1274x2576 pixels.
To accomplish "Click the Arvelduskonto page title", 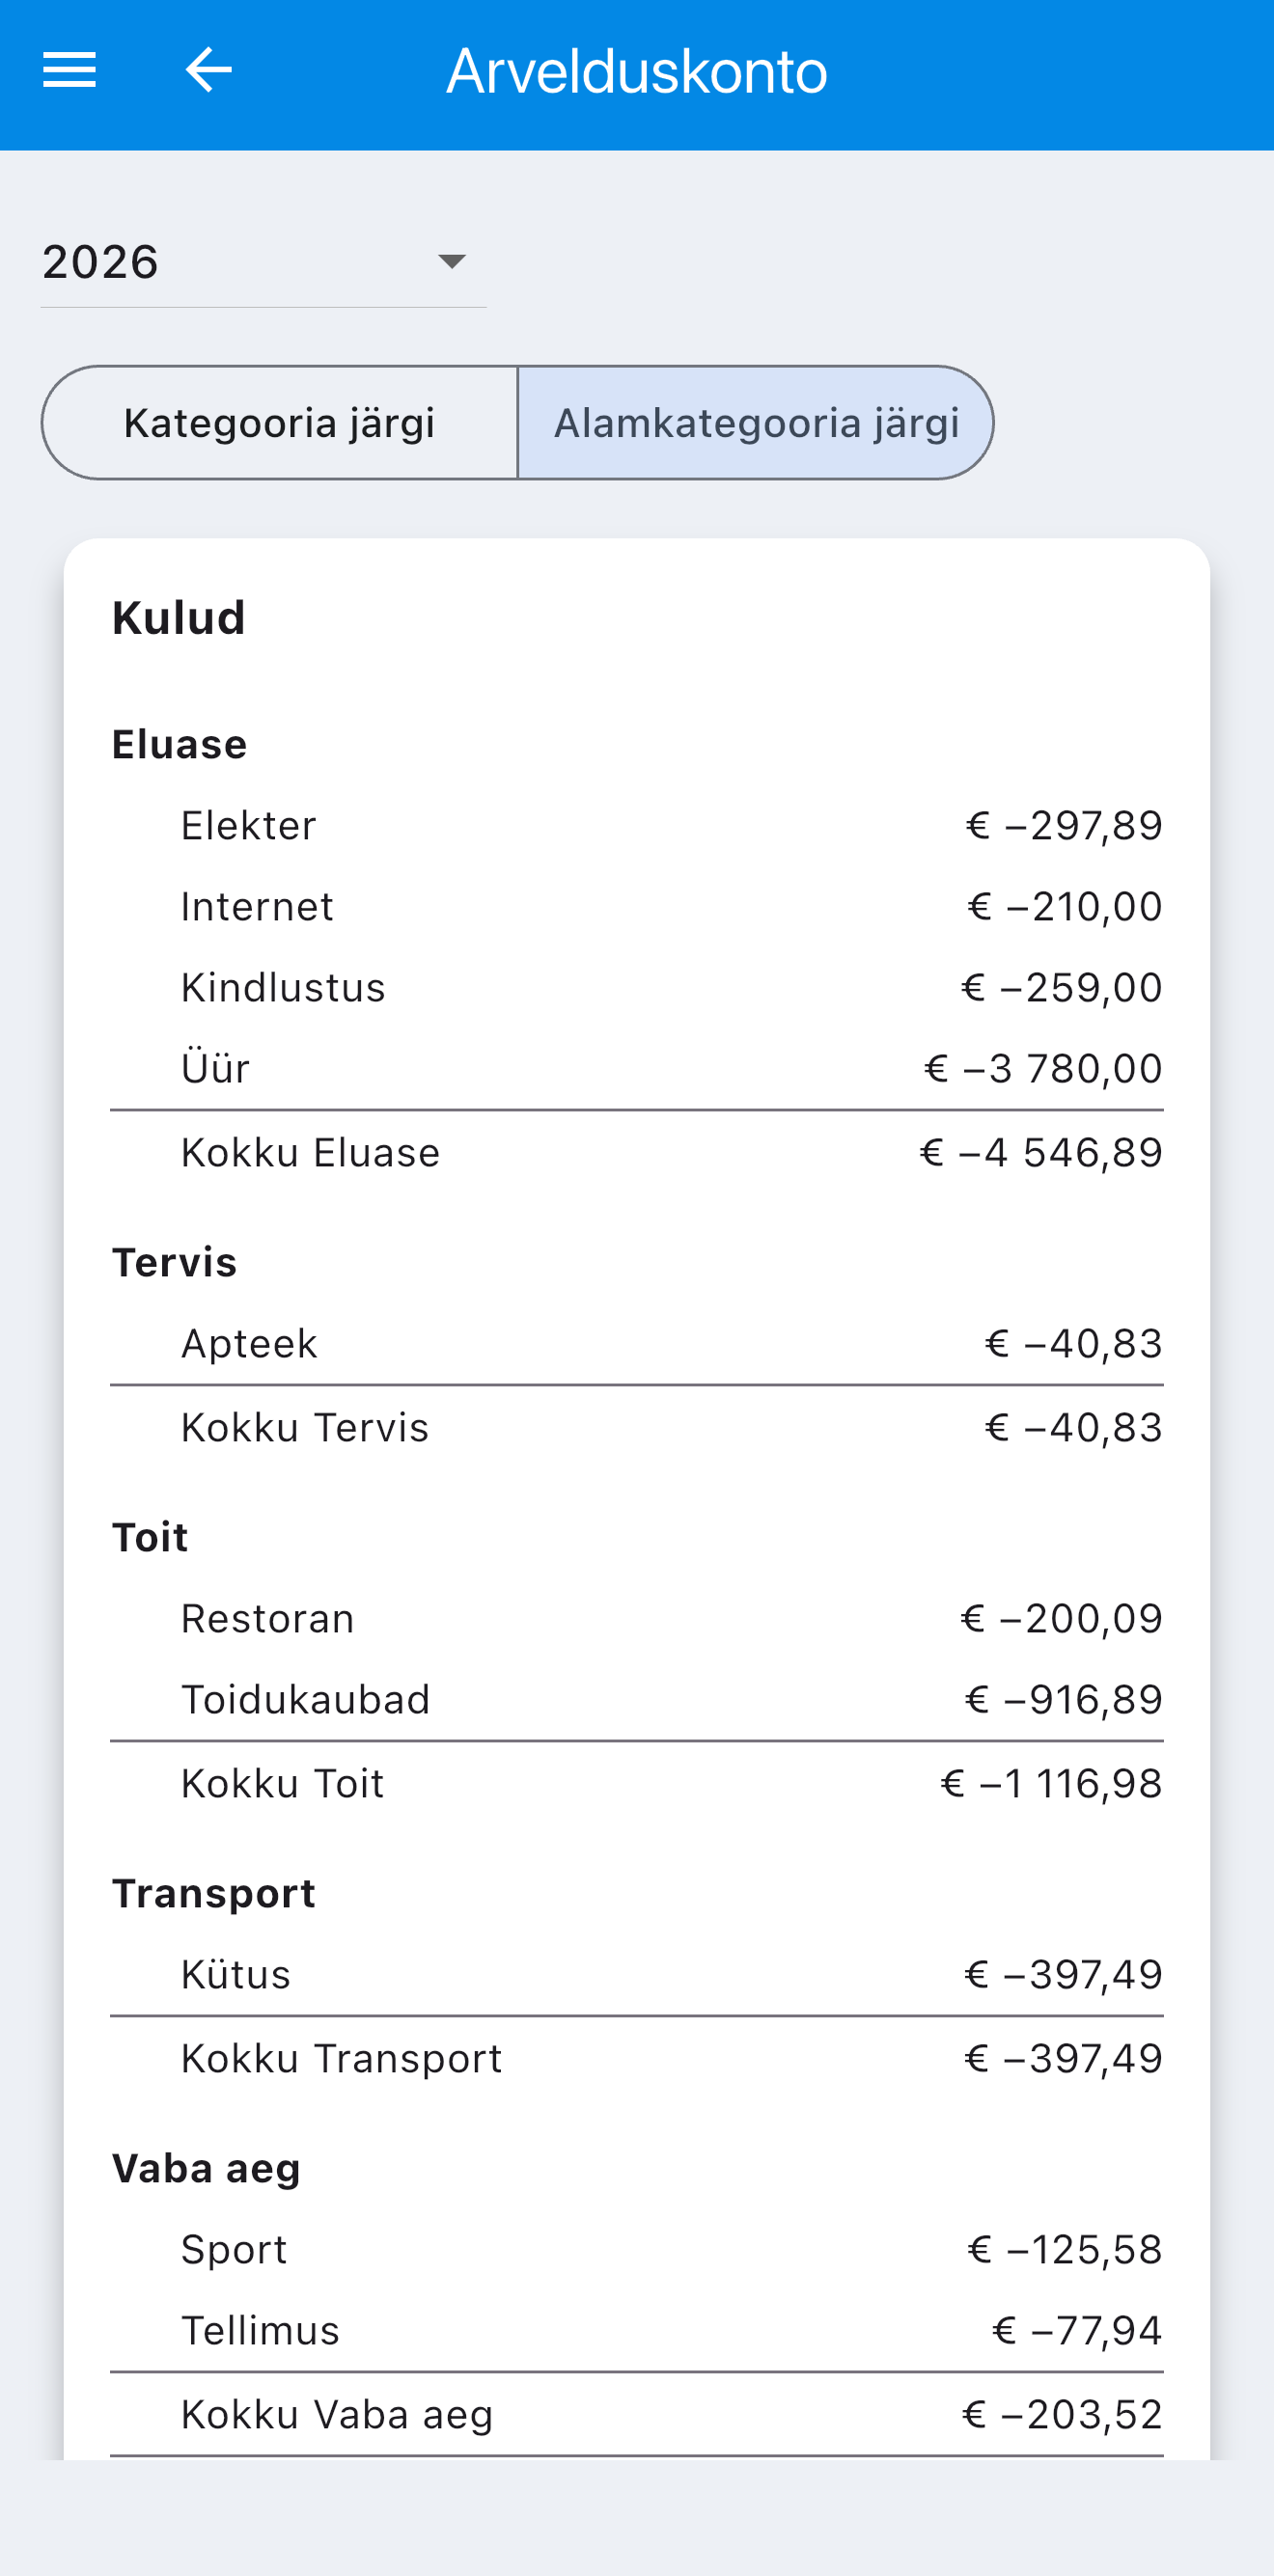I will click(x=637, y=71).
